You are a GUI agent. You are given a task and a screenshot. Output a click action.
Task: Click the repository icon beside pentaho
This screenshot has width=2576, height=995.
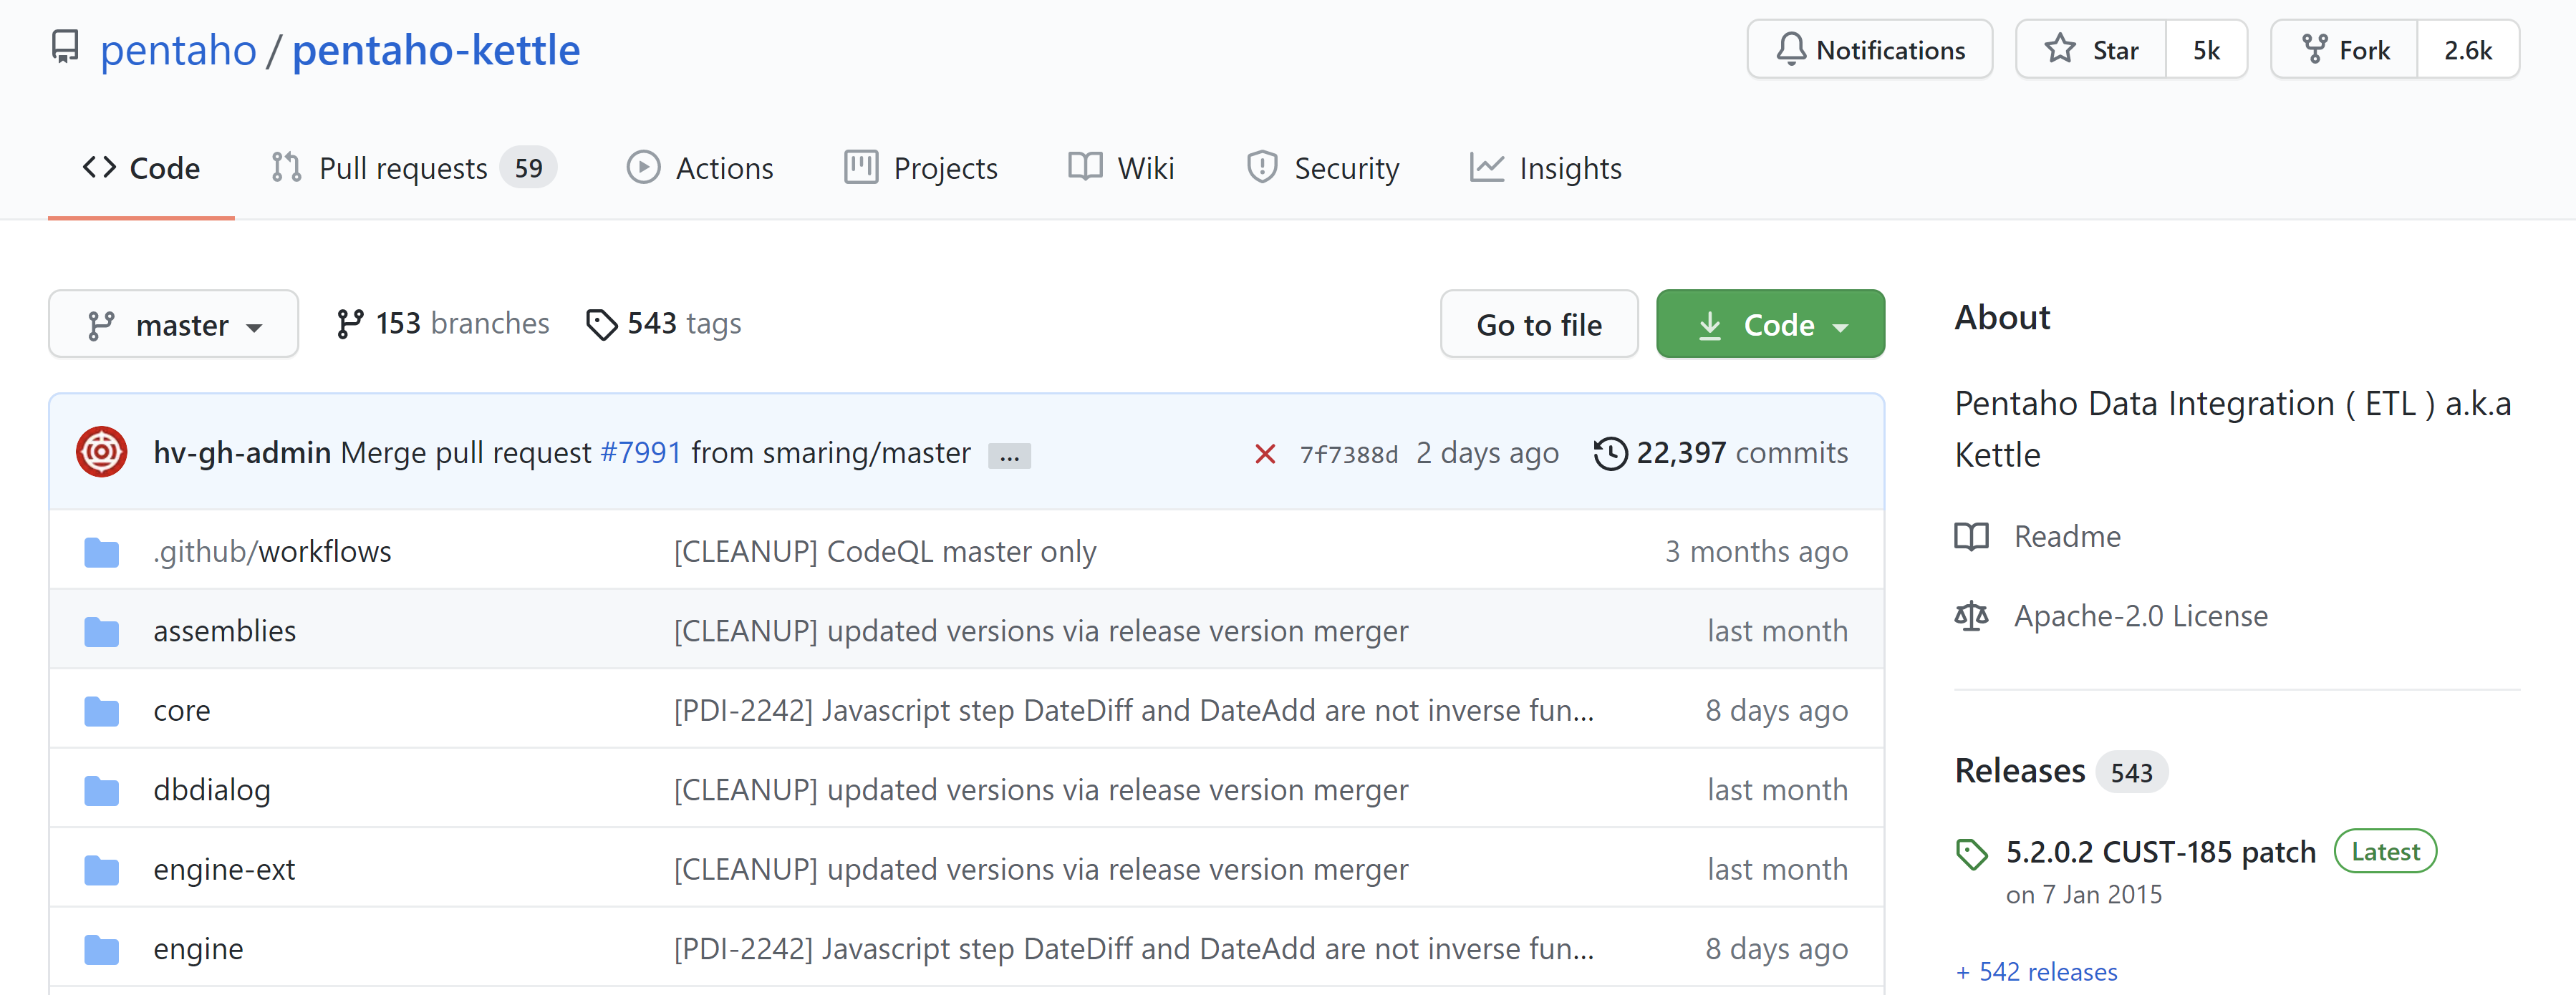pos(65,47)
